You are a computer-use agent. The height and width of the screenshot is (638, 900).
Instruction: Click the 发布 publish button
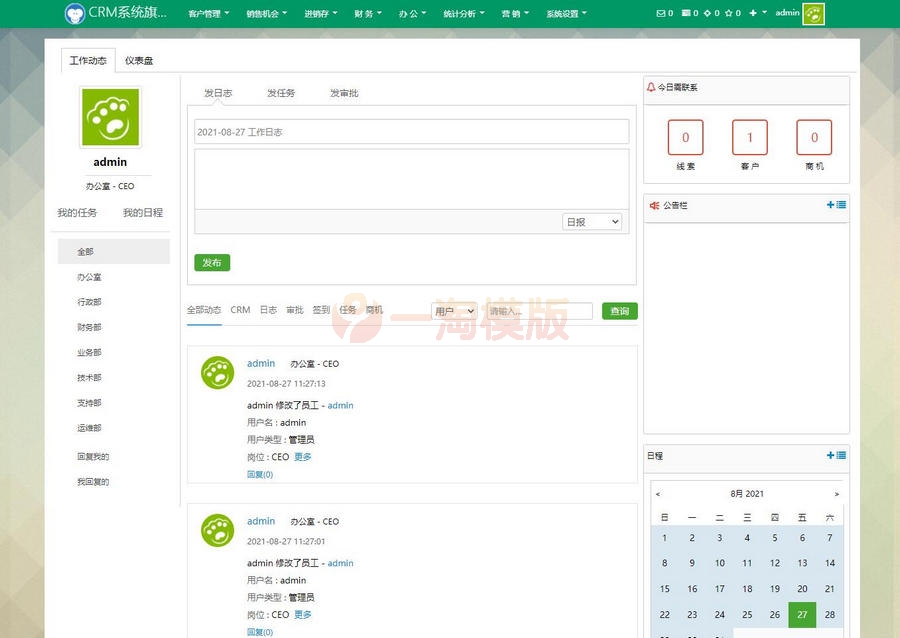coord(211,263)
